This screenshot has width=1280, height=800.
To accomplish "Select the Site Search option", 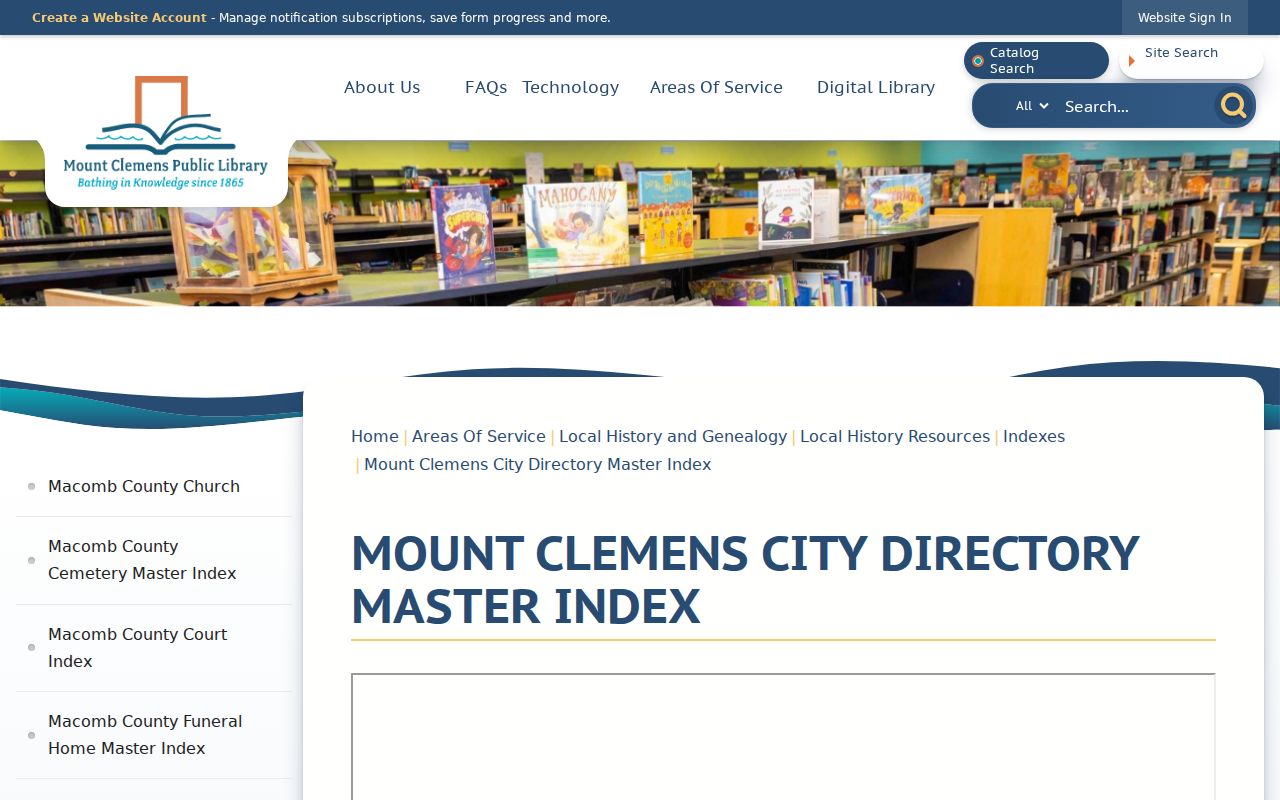I will 1191,60.
